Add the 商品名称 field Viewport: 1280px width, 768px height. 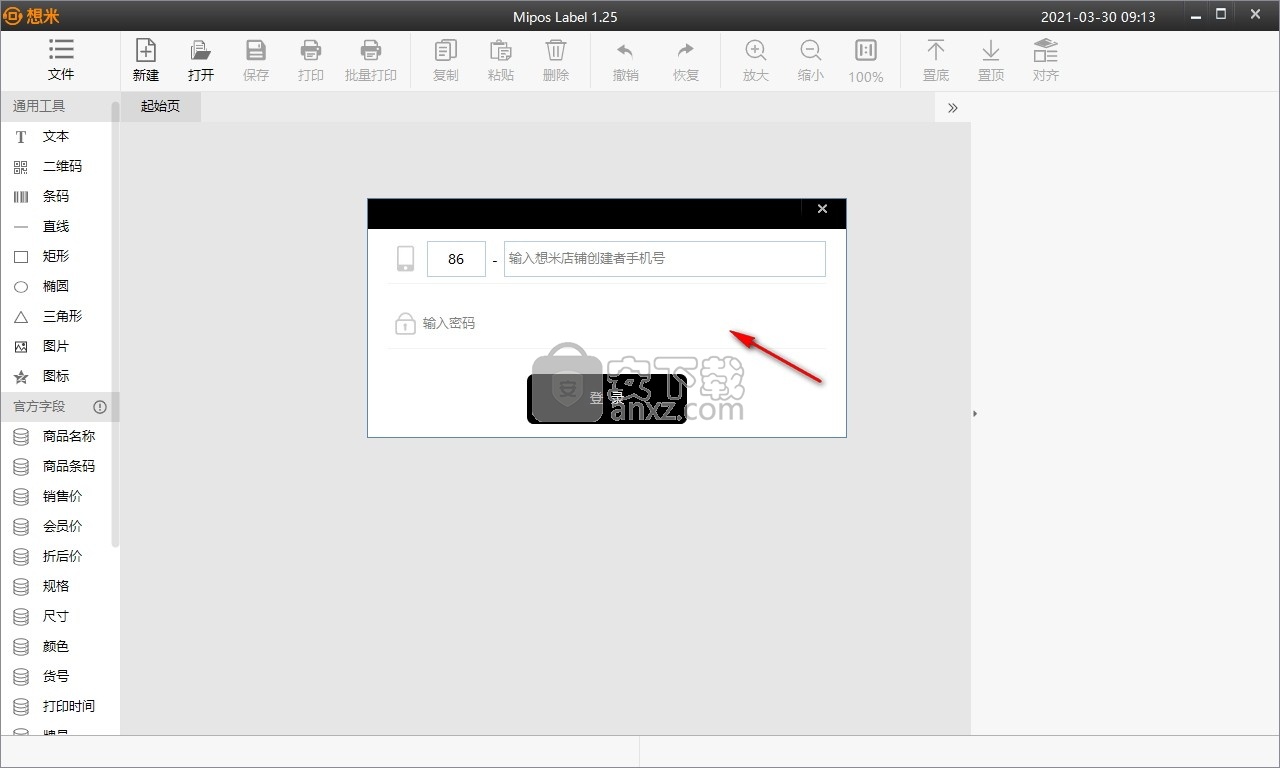[56, 436]
